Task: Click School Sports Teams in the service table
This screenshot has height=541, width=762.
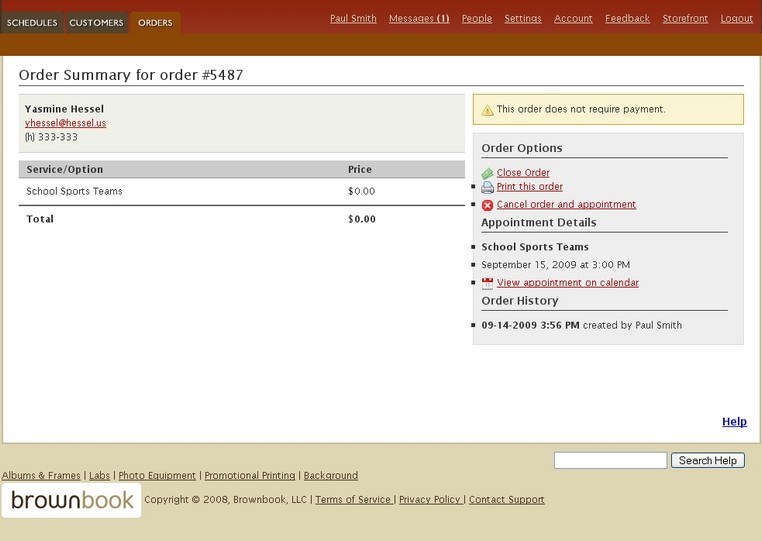Action: click(74, 192)
